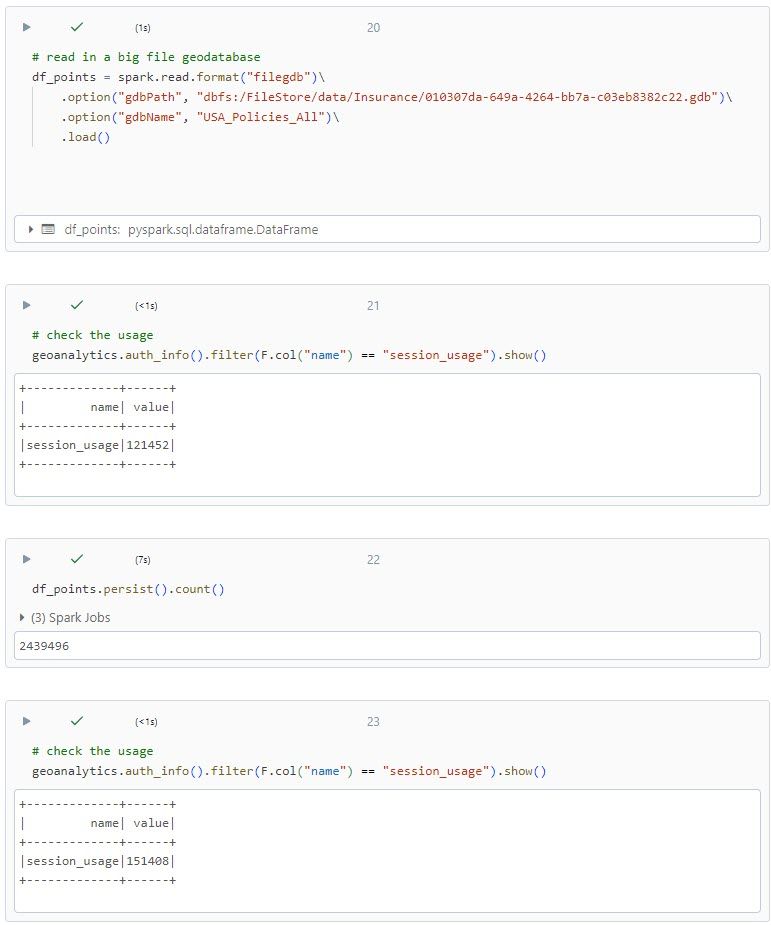Expand the df_points DataFrame schema arrow

click(31, 229)
